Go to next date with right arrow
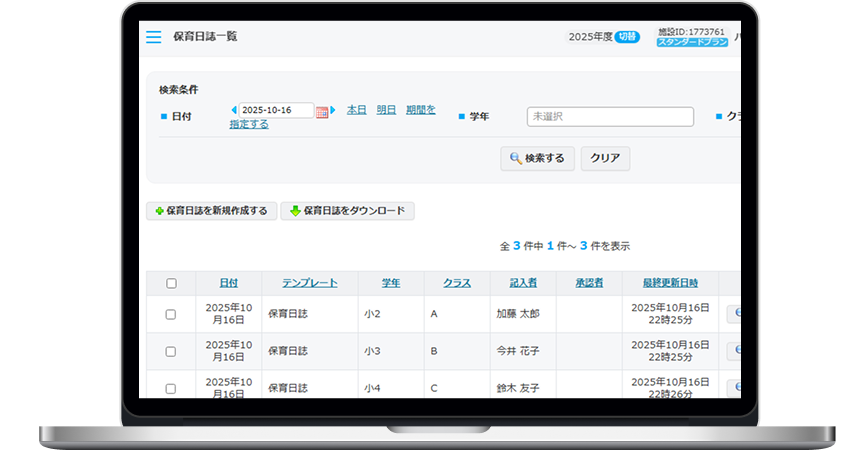This screenshot has height=460, width=864. [333, 110]
